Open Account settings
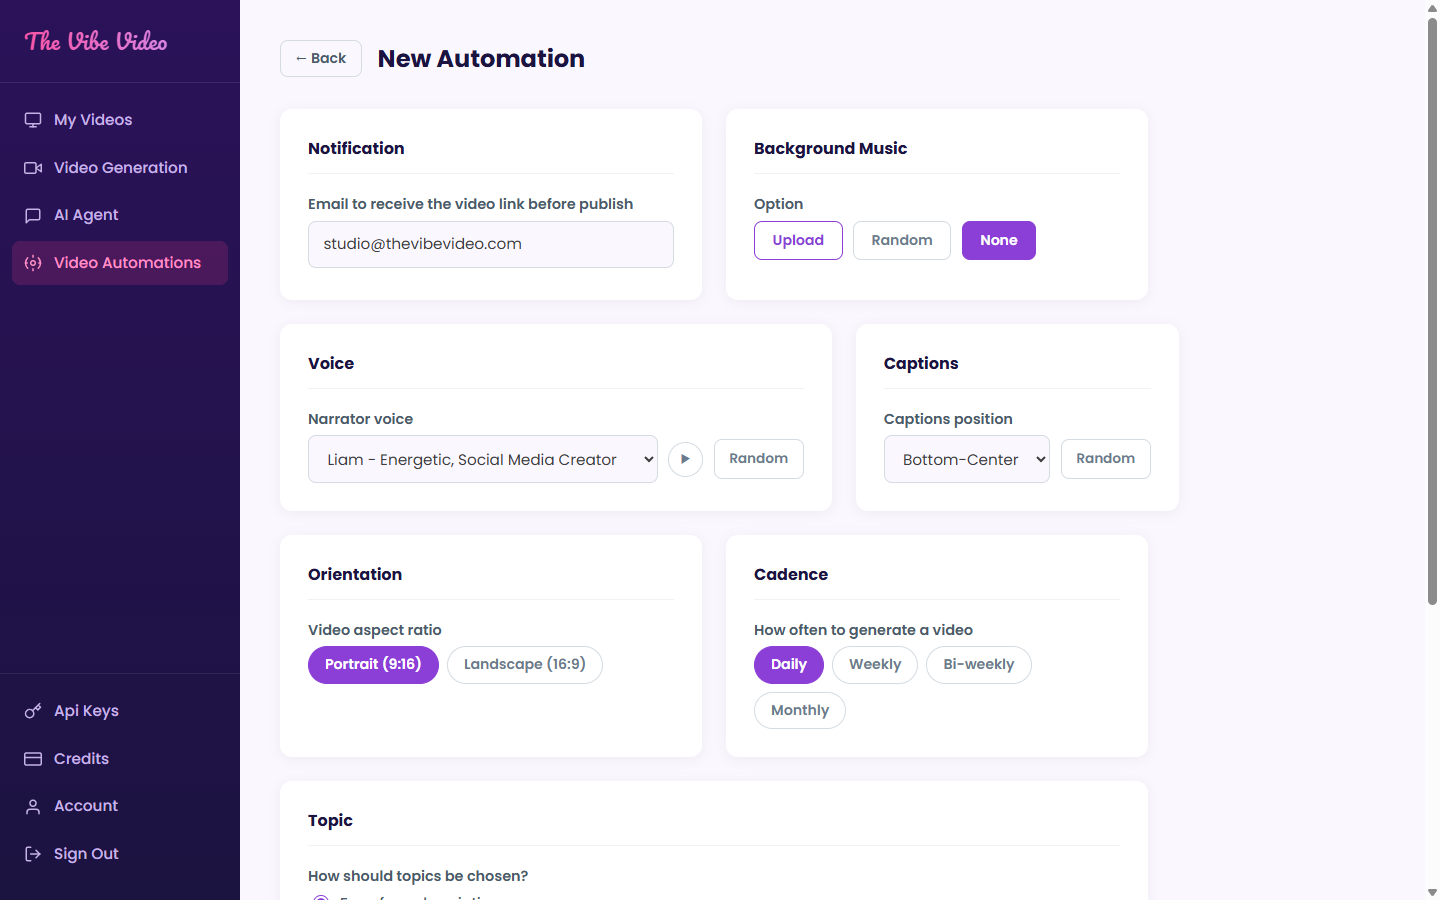Image resolution: width=1440 pixels, height=900 pixels. [x=120, y=806]
